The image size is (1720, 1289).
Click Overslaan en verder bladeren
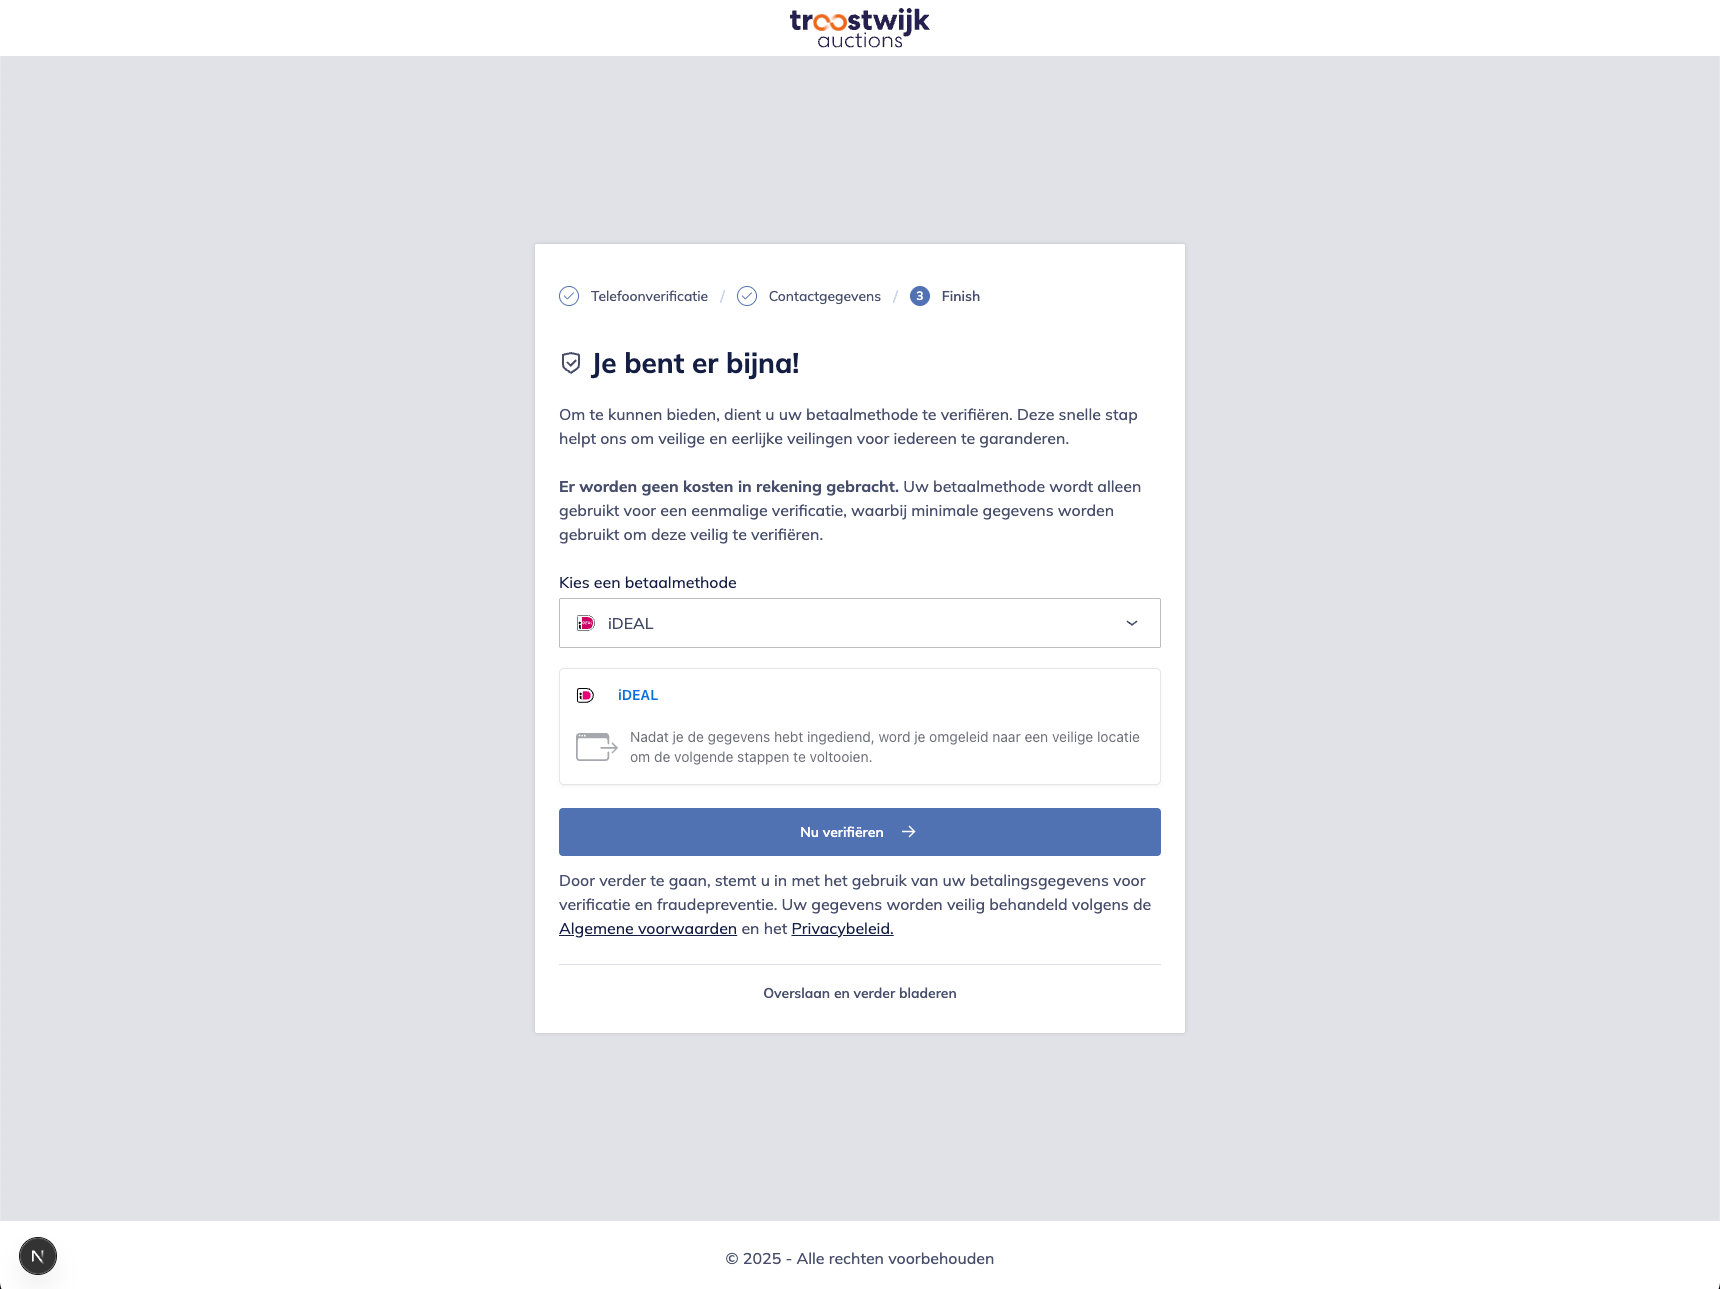click(860, 993)
